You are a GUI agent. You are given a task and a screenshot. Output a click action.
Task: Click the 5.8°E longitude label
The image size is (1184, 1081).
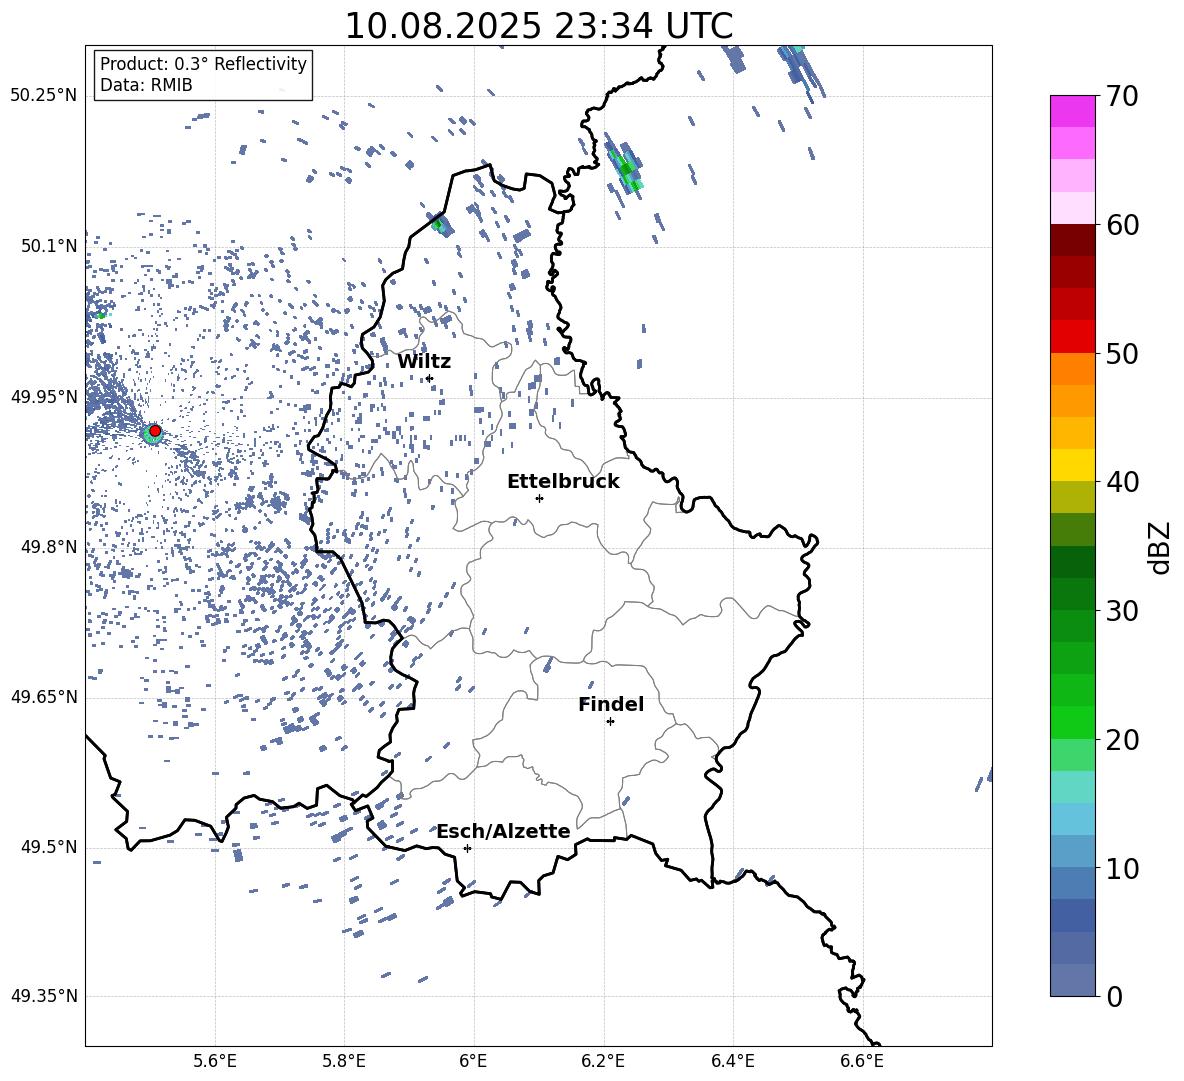pyautogui.click(x=344, y=1061)
